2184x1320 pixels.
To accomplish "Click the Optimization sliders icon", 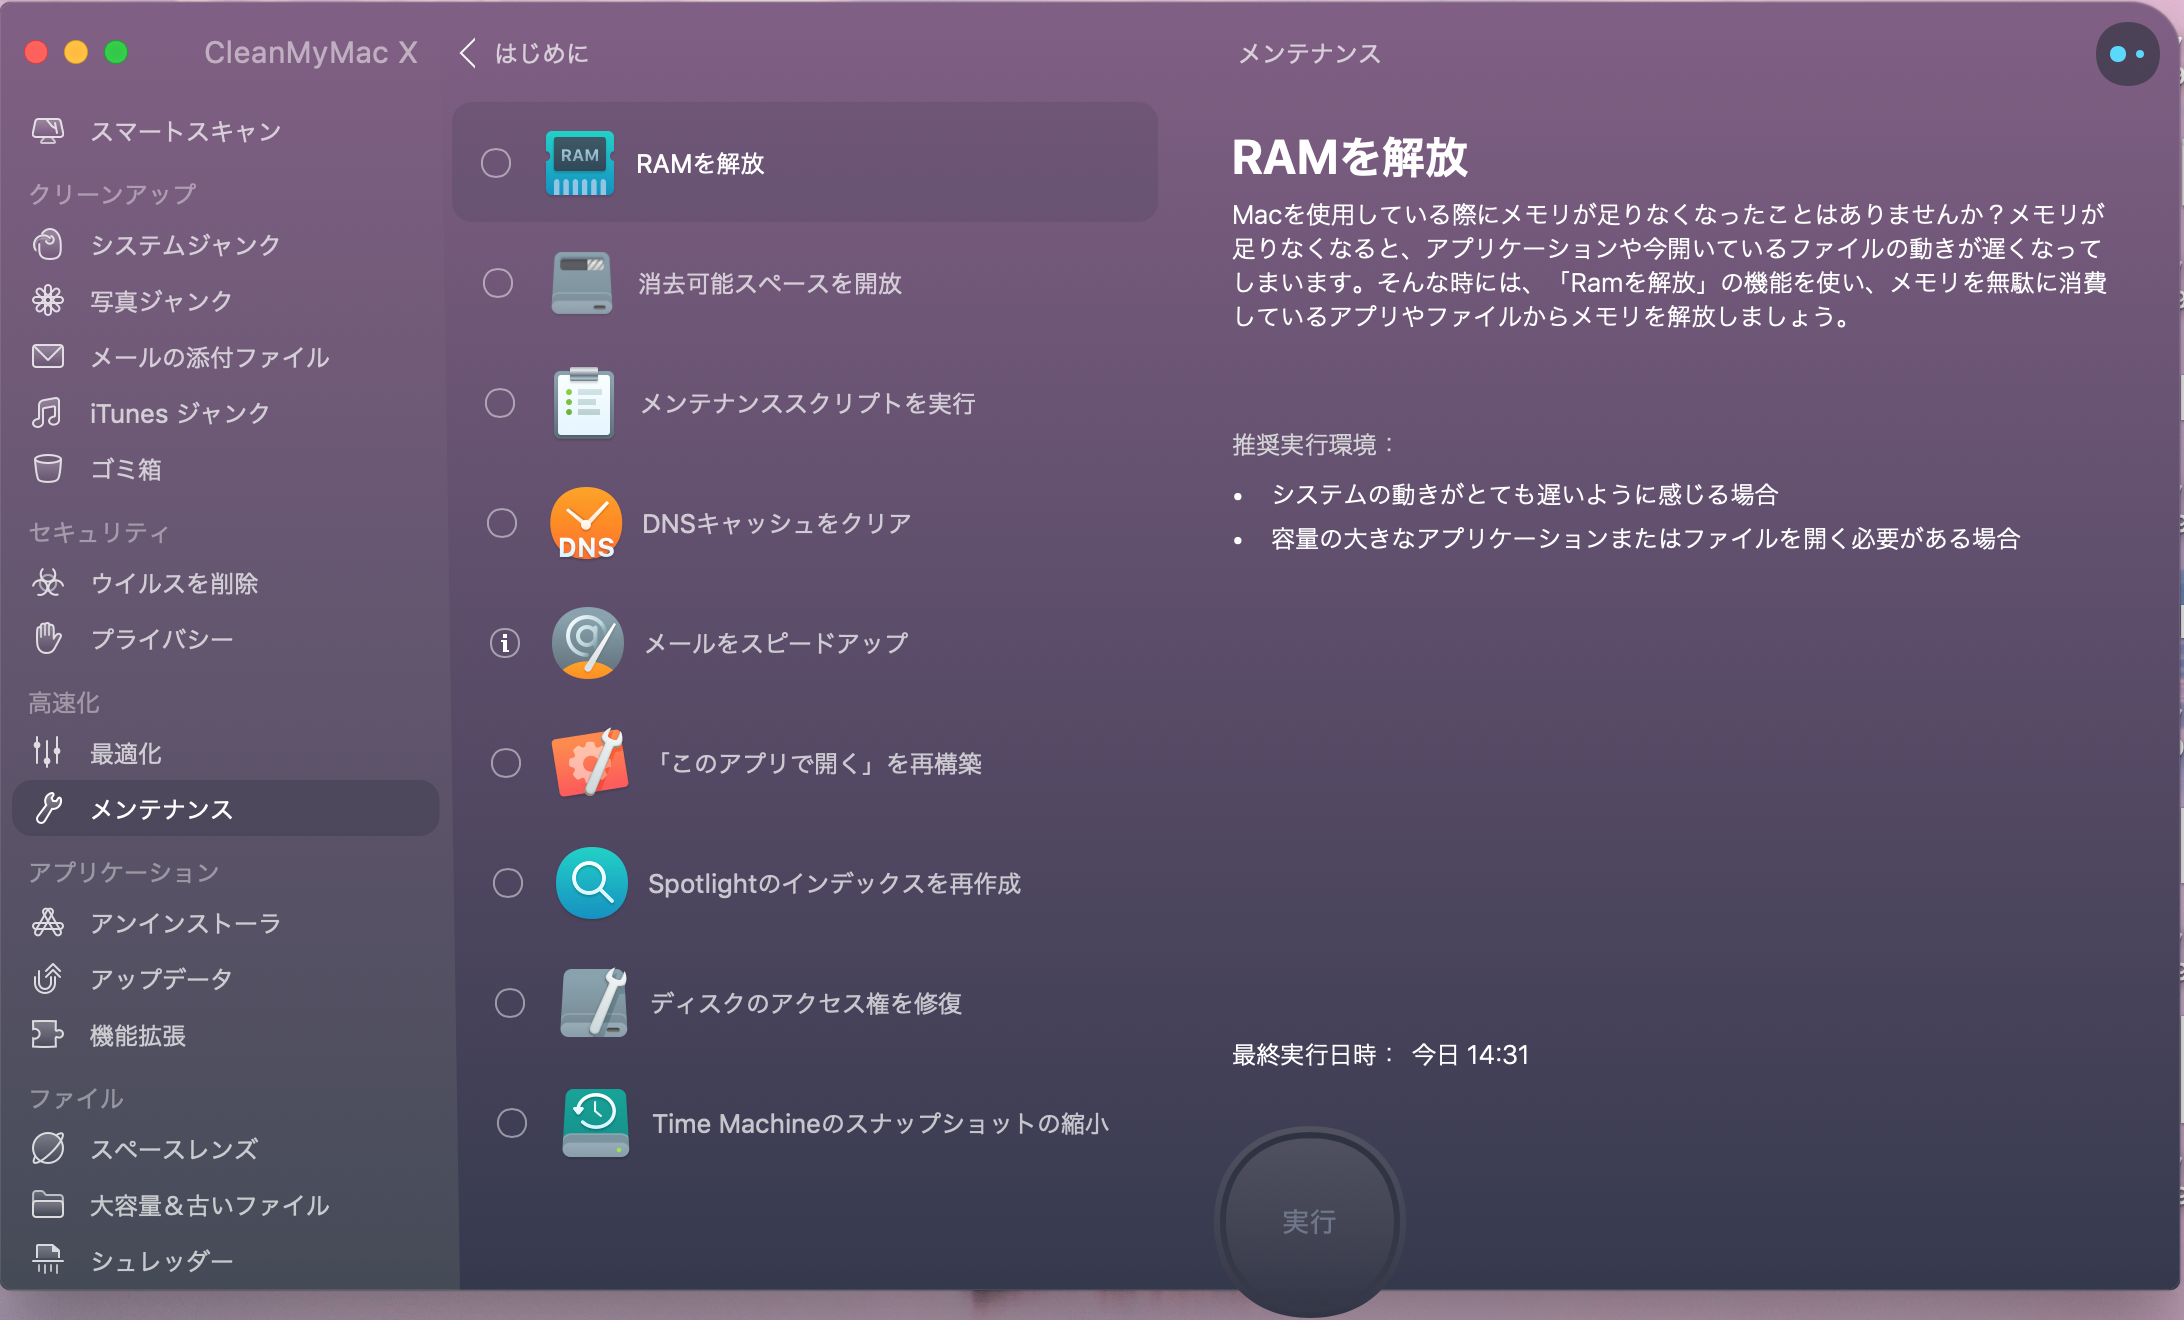I will (x=48, y=752).
